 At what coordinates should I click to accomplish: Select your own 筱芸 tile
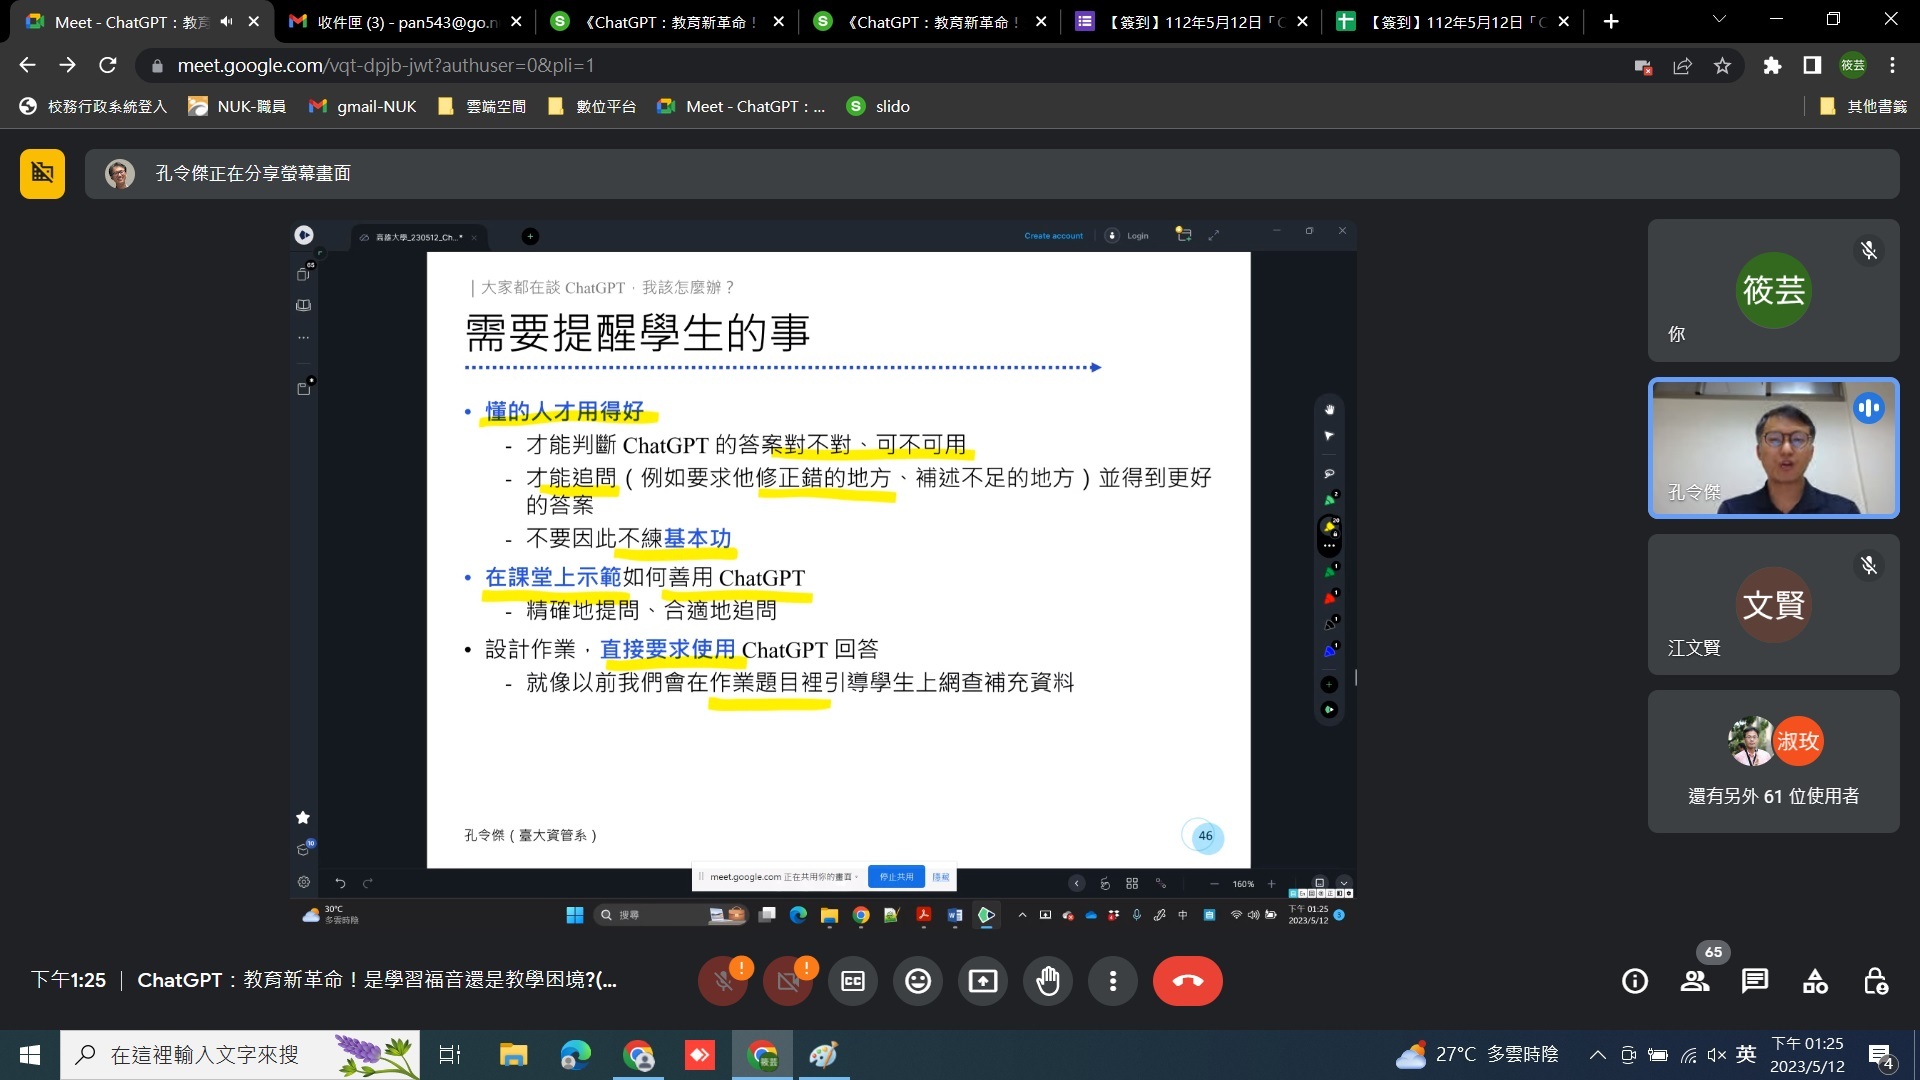(x=1773, y=291)
